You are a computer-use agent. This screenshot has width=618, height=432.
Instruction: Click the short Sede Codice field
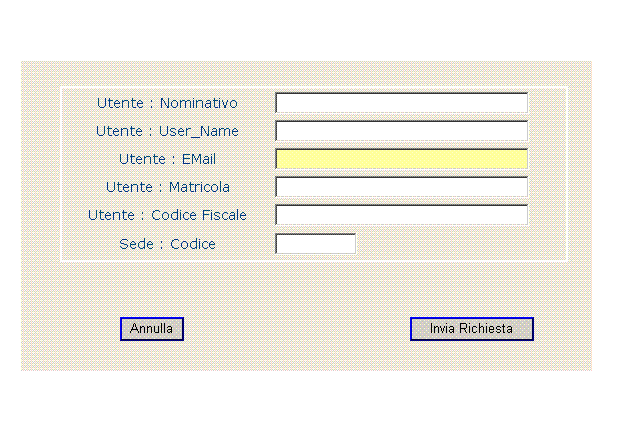coord(315,244)
